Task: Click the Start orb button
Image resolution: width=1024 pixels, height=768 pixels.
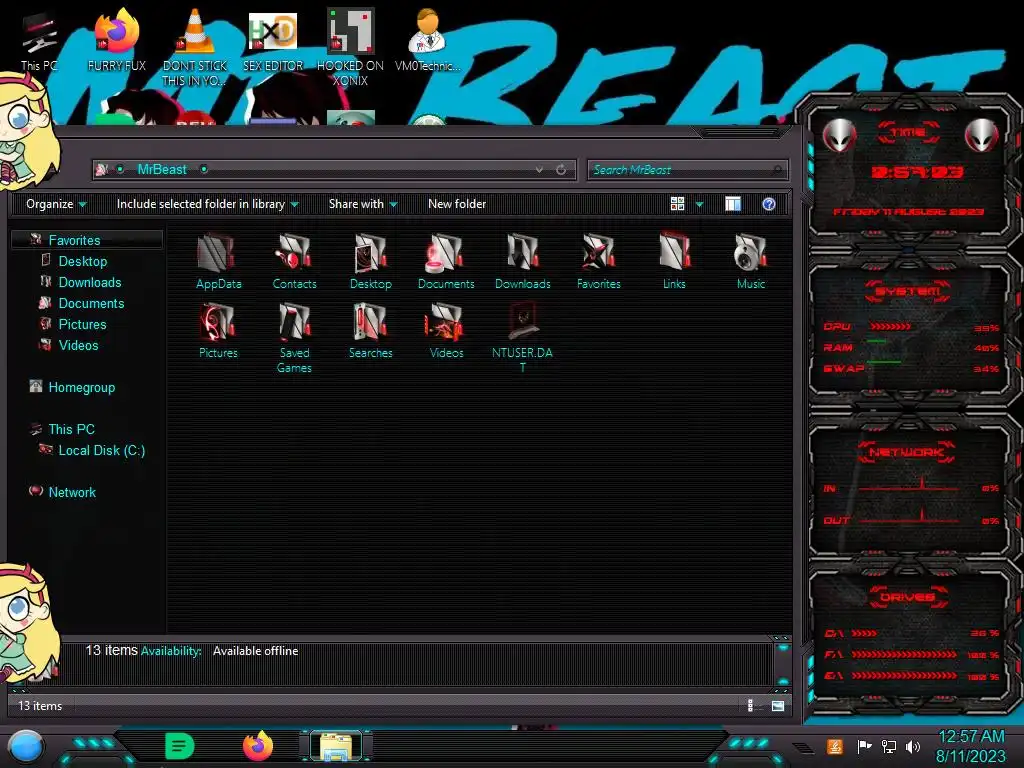Action: [x=25, y=747]
